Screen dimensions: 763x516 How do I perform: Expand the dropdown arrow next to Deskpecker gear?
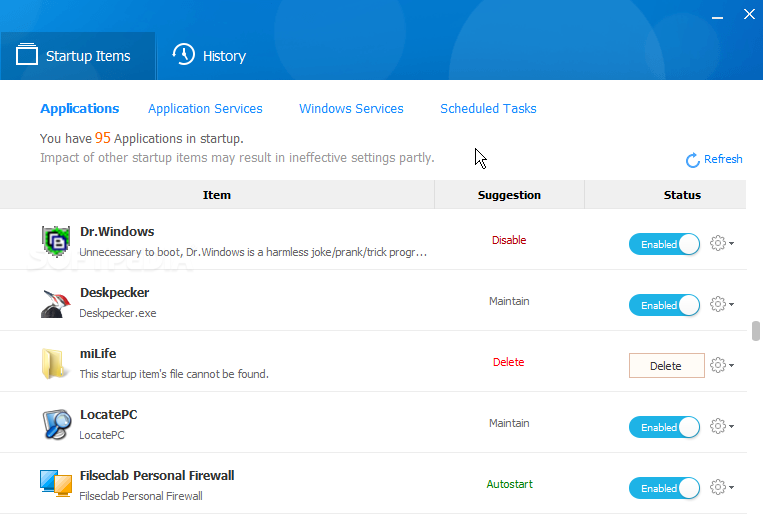pos(731,305)
